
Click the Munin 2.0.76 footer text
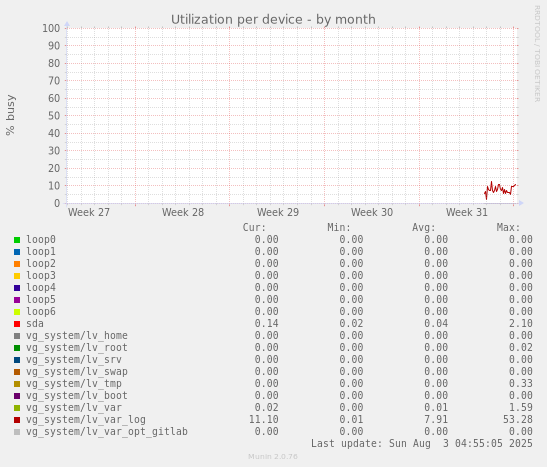click(273, 457)
